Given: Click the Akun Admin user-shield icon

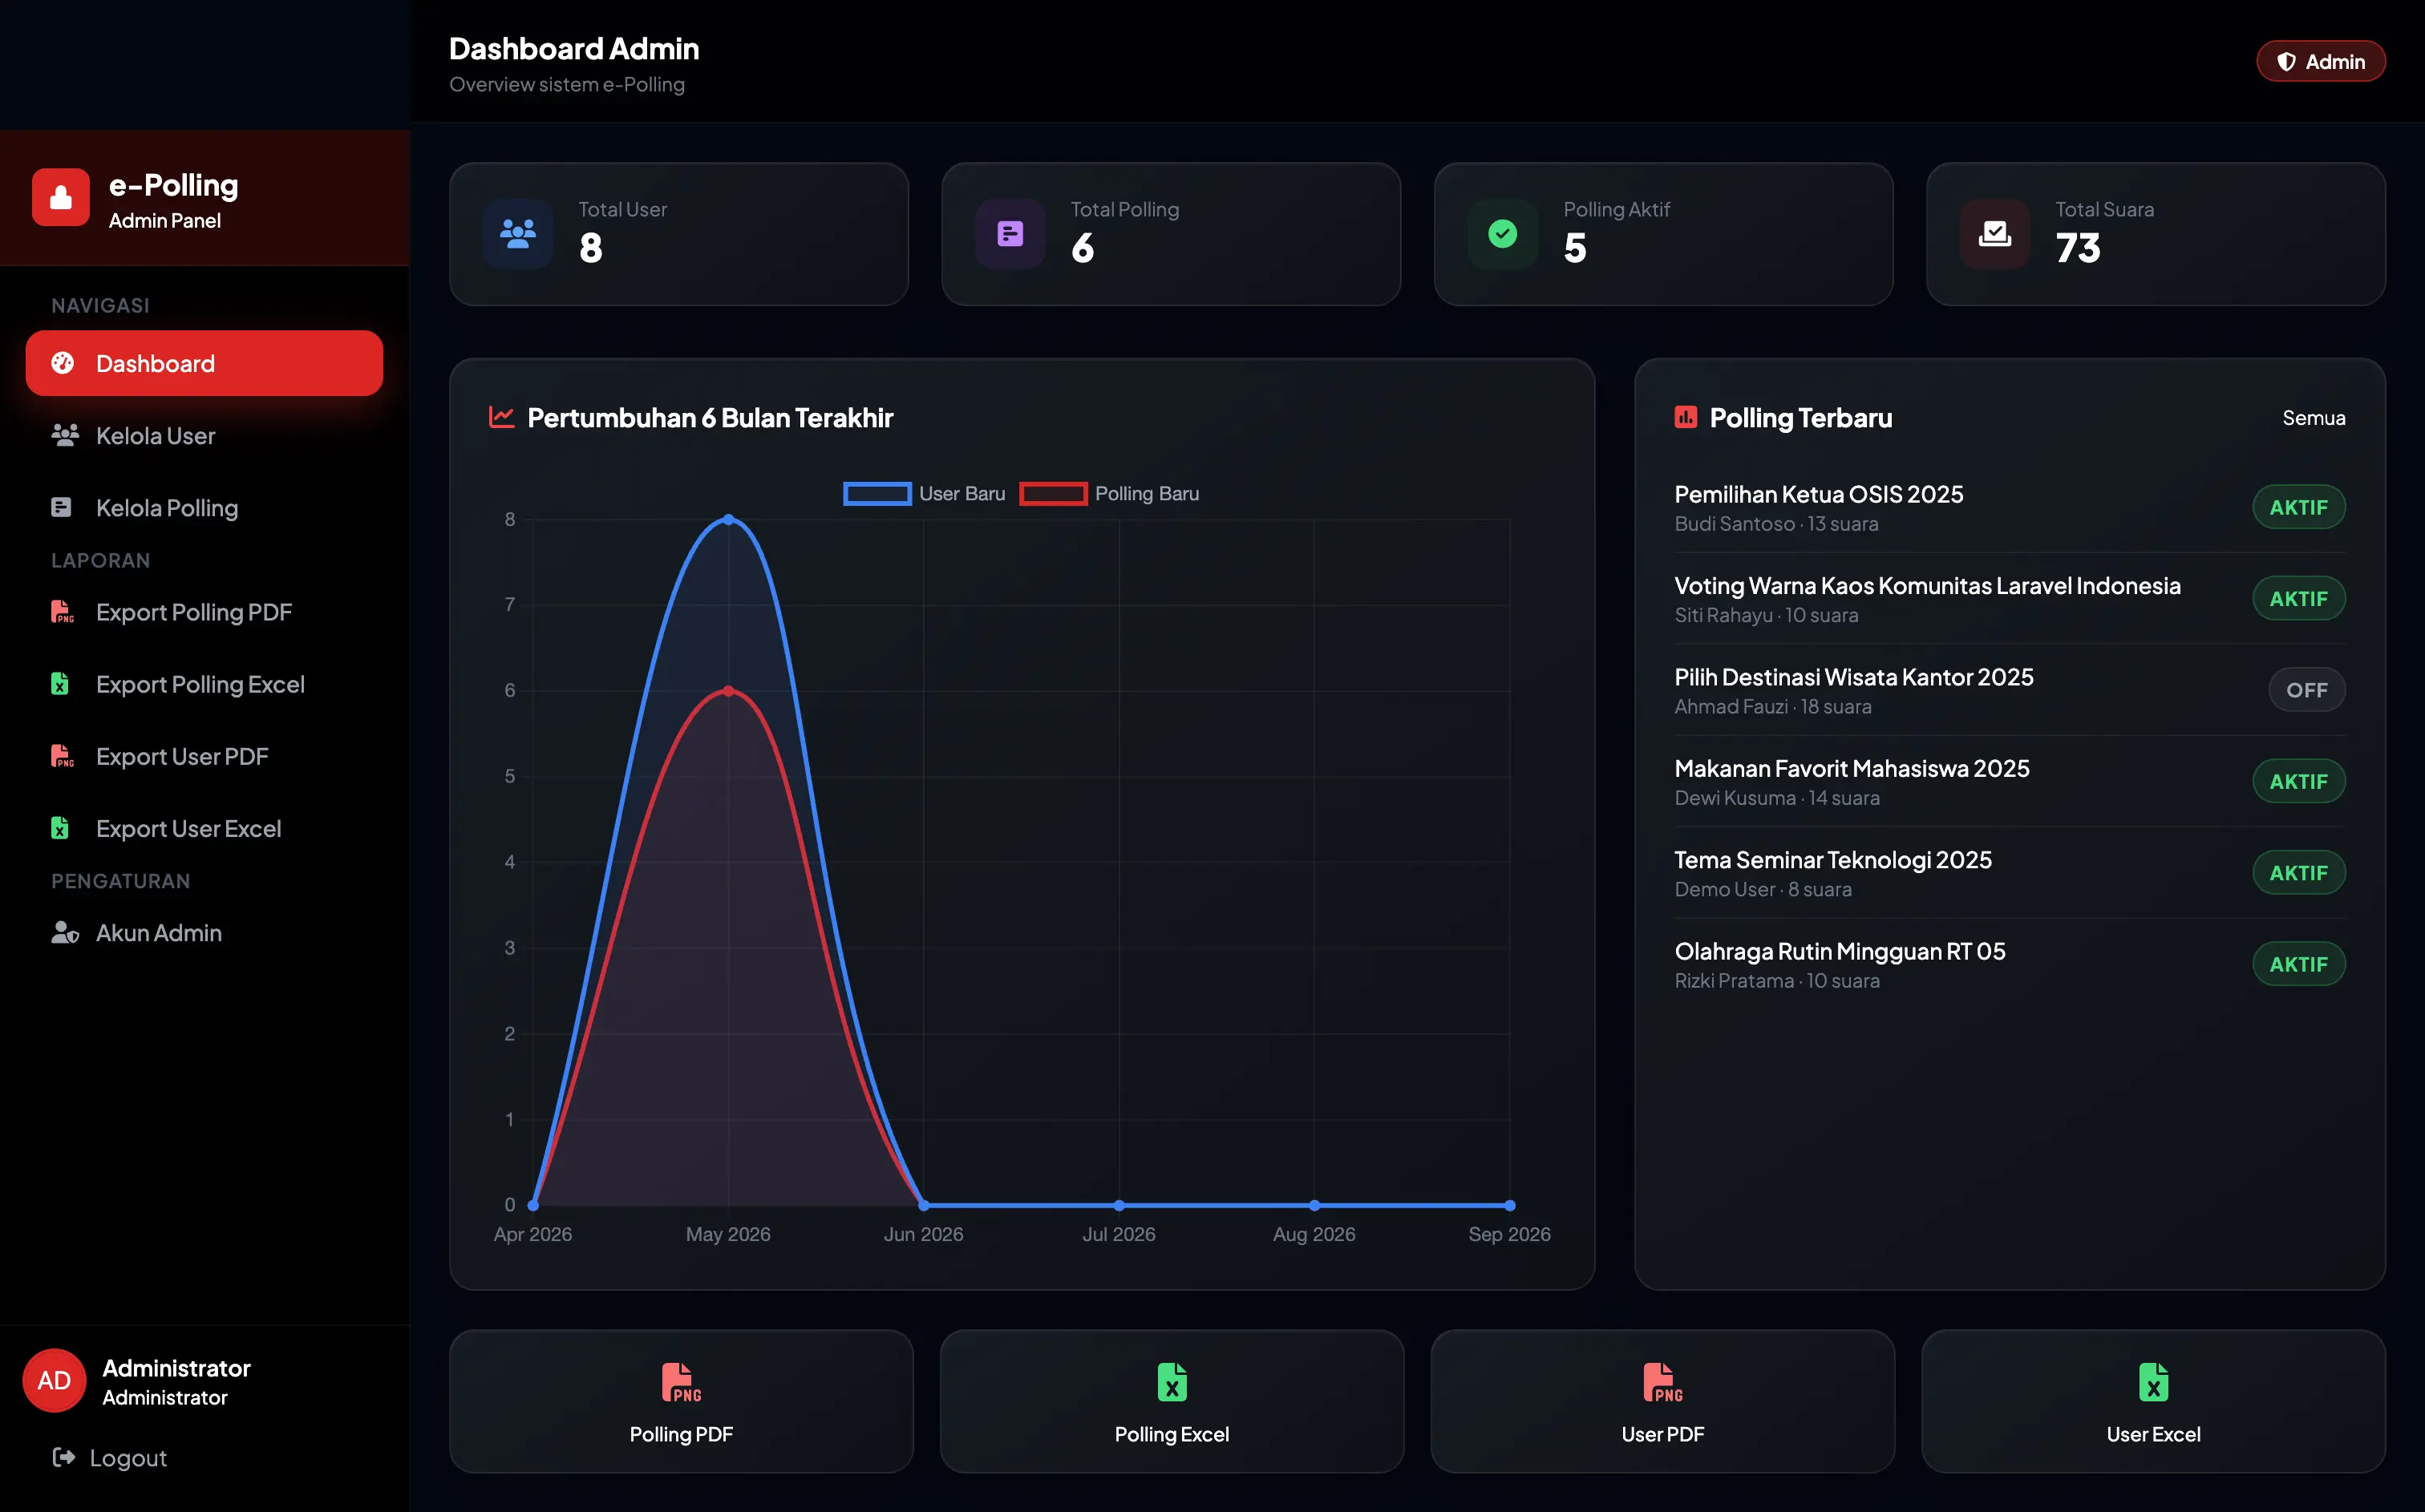Looking at the screenshot, I should [x=65, y=932].
